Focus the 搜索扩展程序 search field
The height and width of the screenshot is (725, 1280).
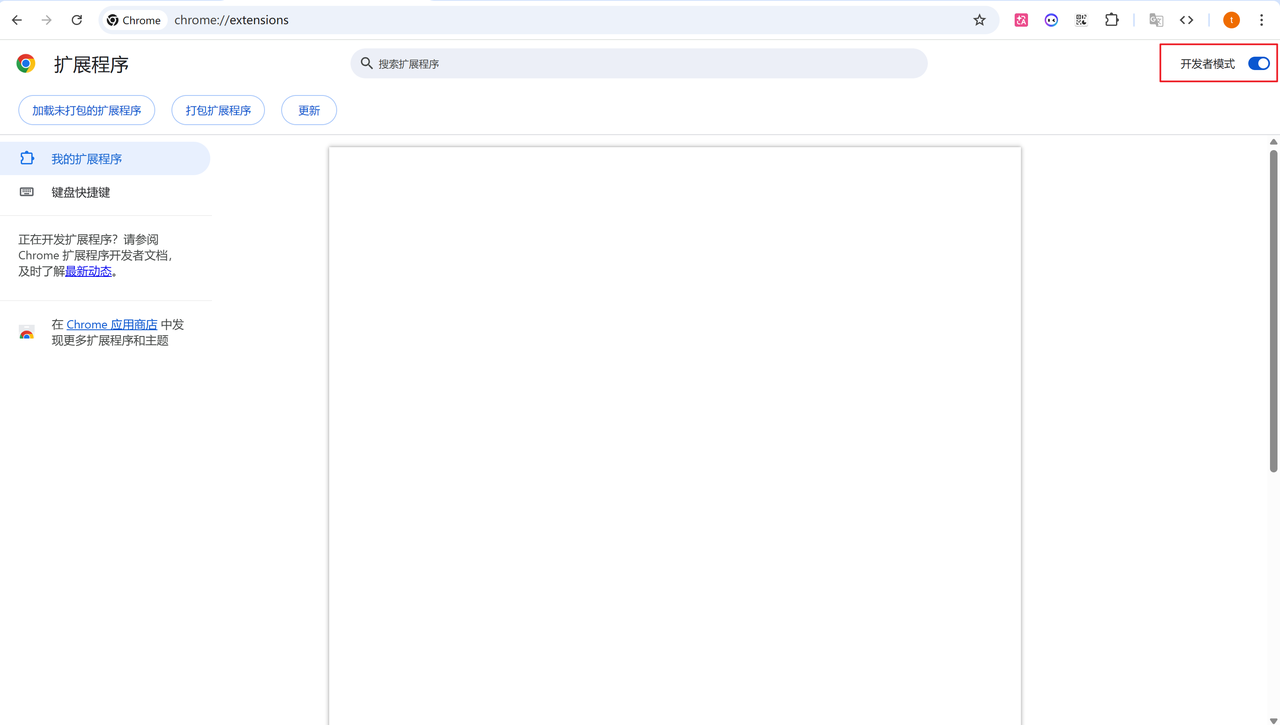click(x=640, y=64)
